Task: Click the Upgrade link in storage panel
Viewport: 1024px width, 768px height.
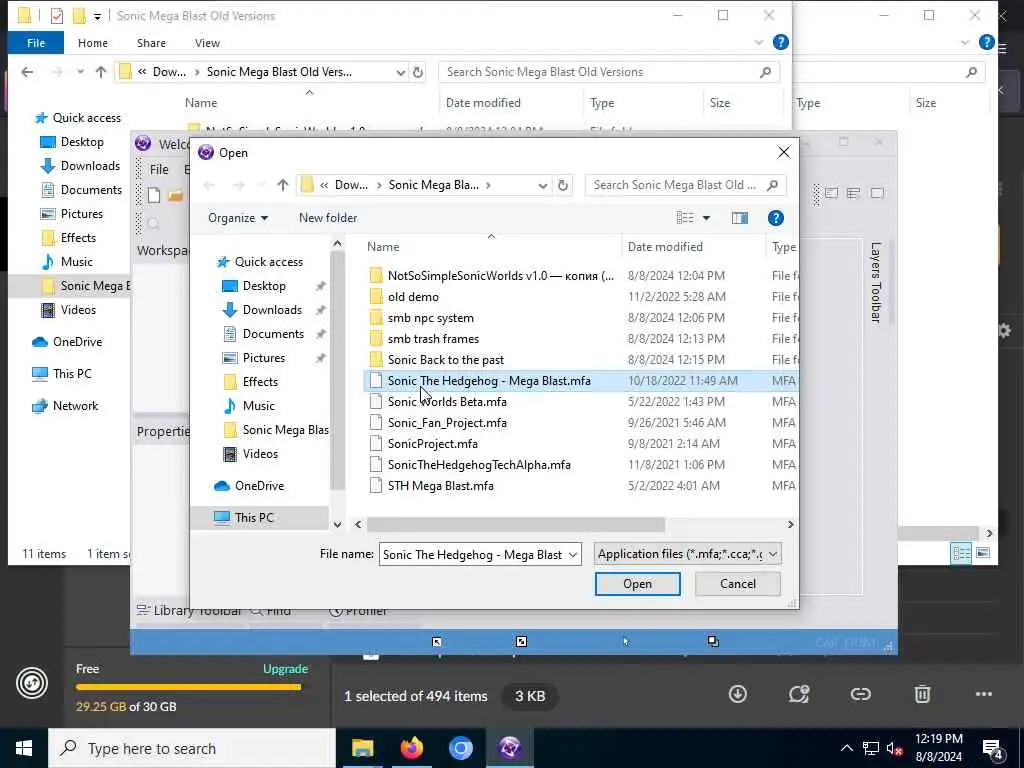Action: 285,669
